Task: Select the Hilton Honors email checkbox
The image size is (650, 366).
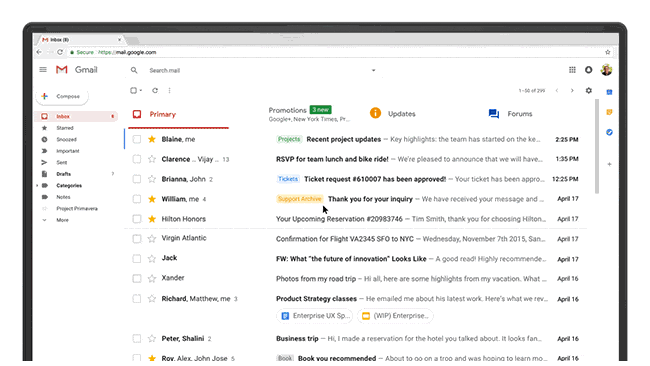Action: (x=136, y=219)
